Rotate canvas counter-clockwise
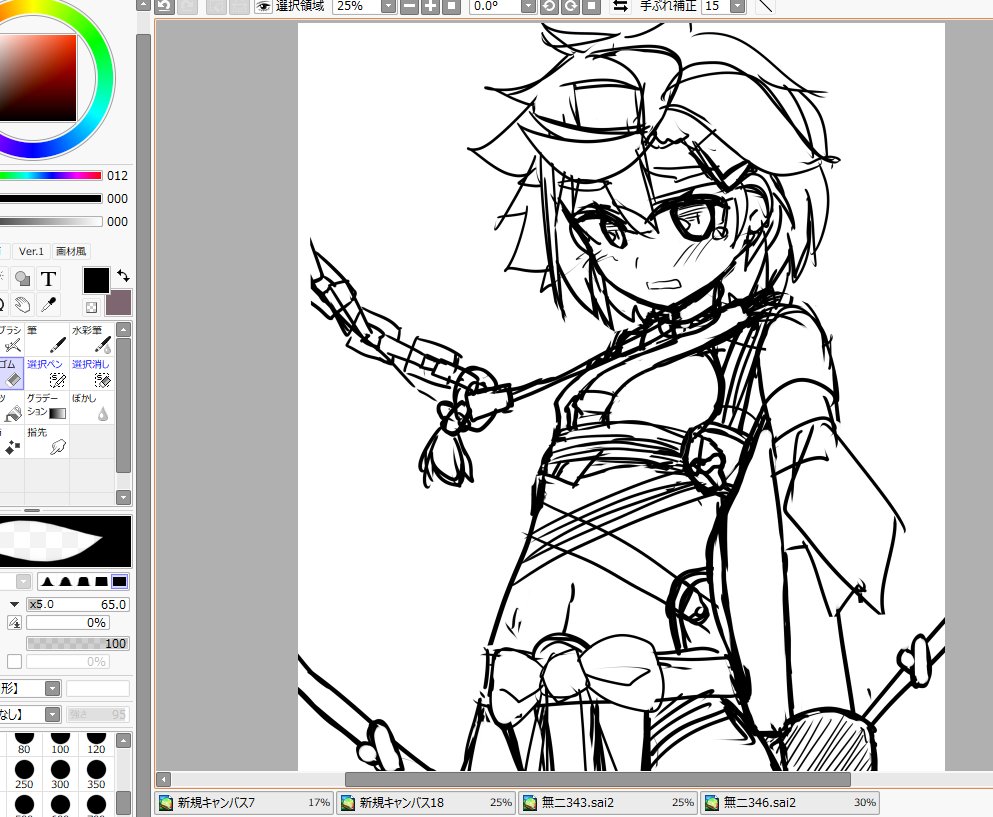This screenshot has height=817, width=993. point(549,6)
